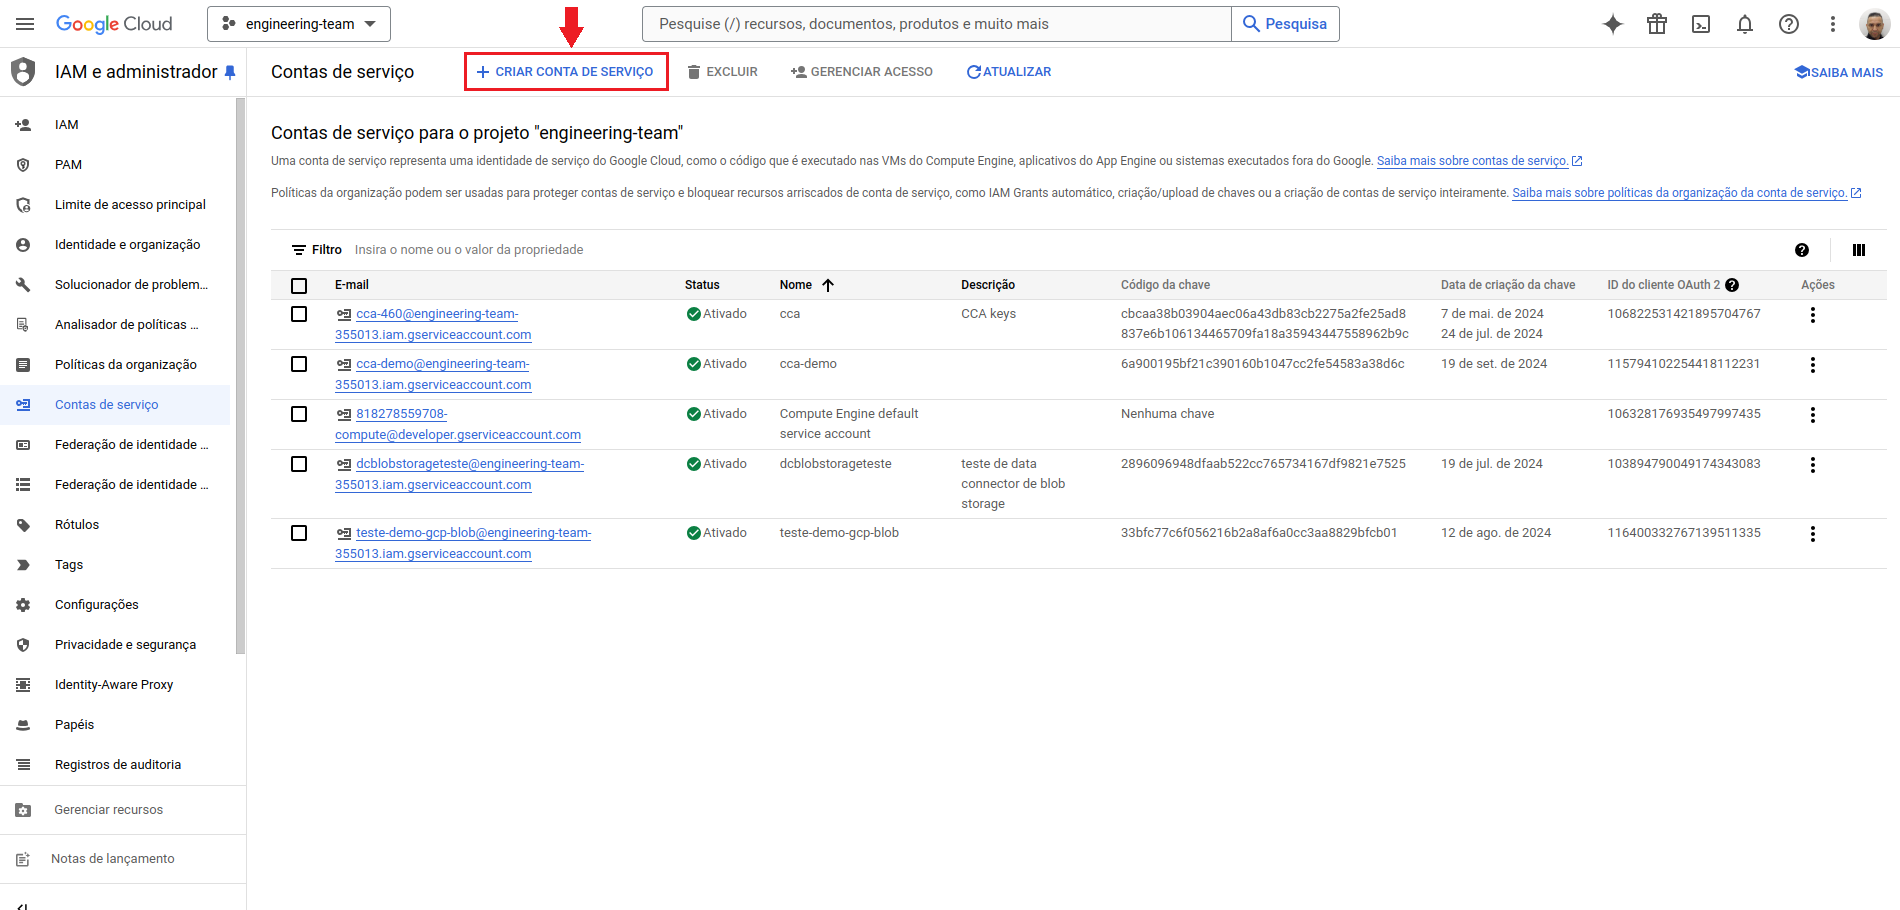Click the gift free trial icon

point(1656,24)
